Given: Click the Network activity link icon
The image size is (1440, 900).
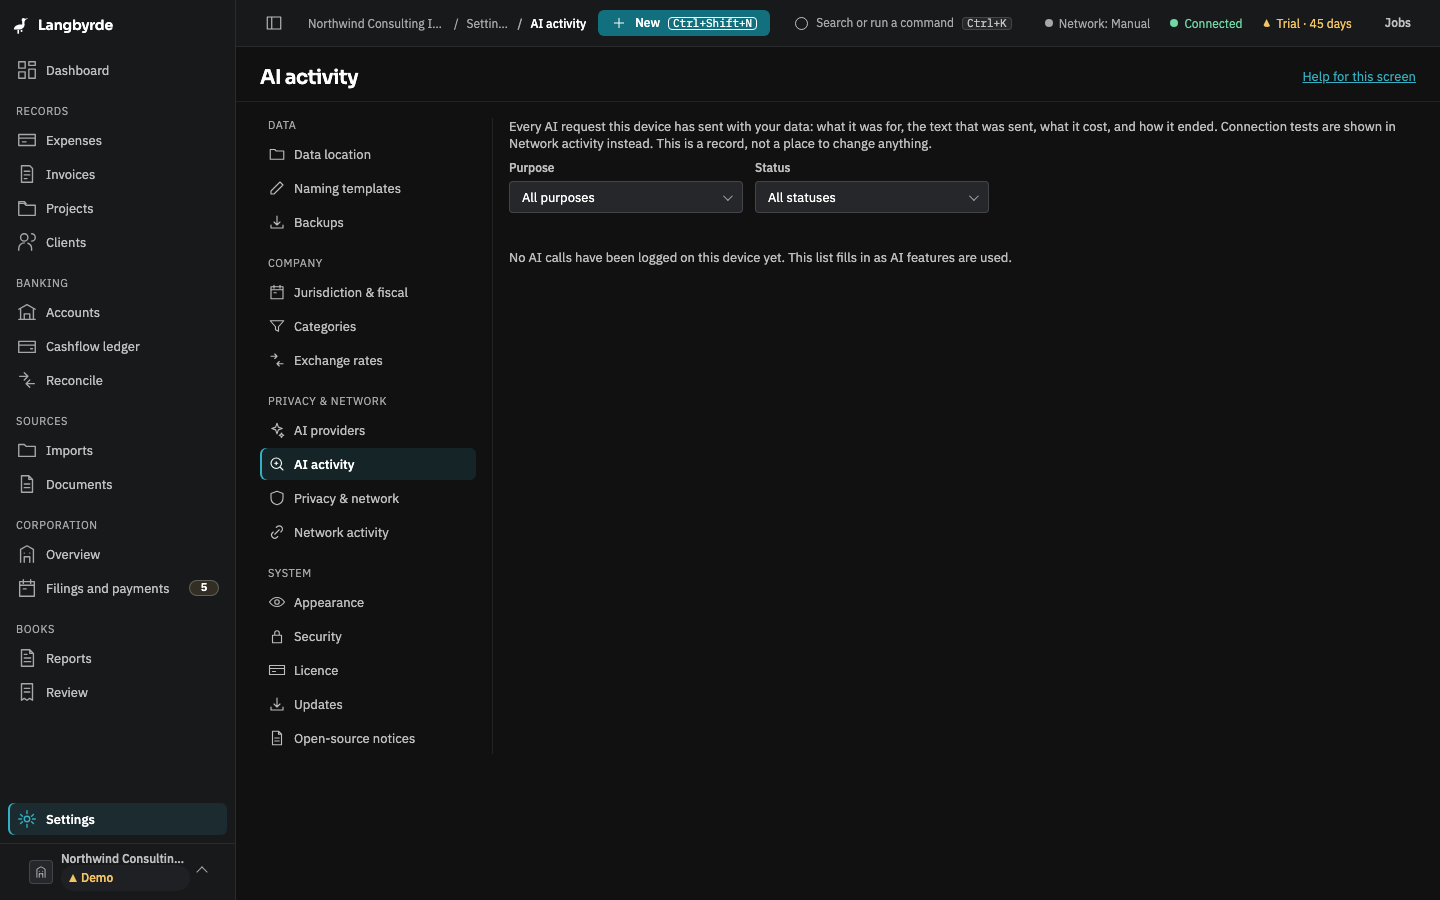Looking at the screenshot, I should 277,532.
